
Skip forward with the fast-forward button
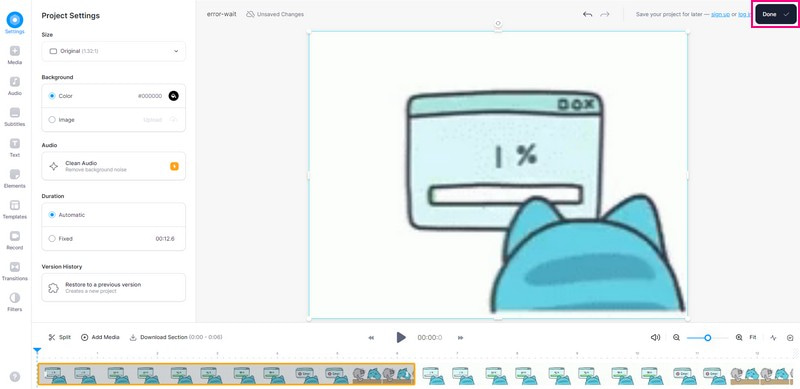460,337
